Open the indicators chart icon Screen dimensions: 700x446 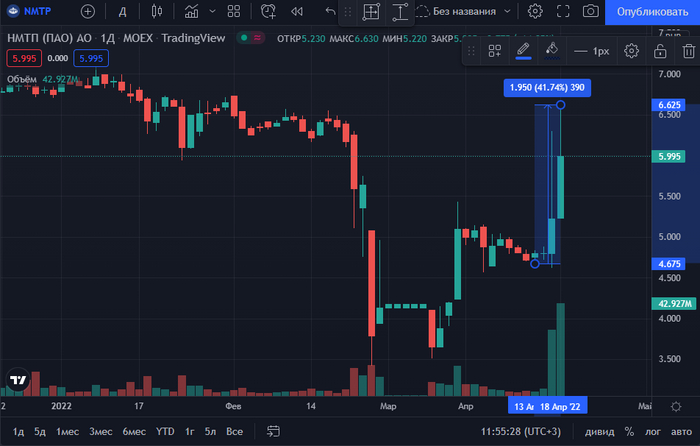point(191,12)
